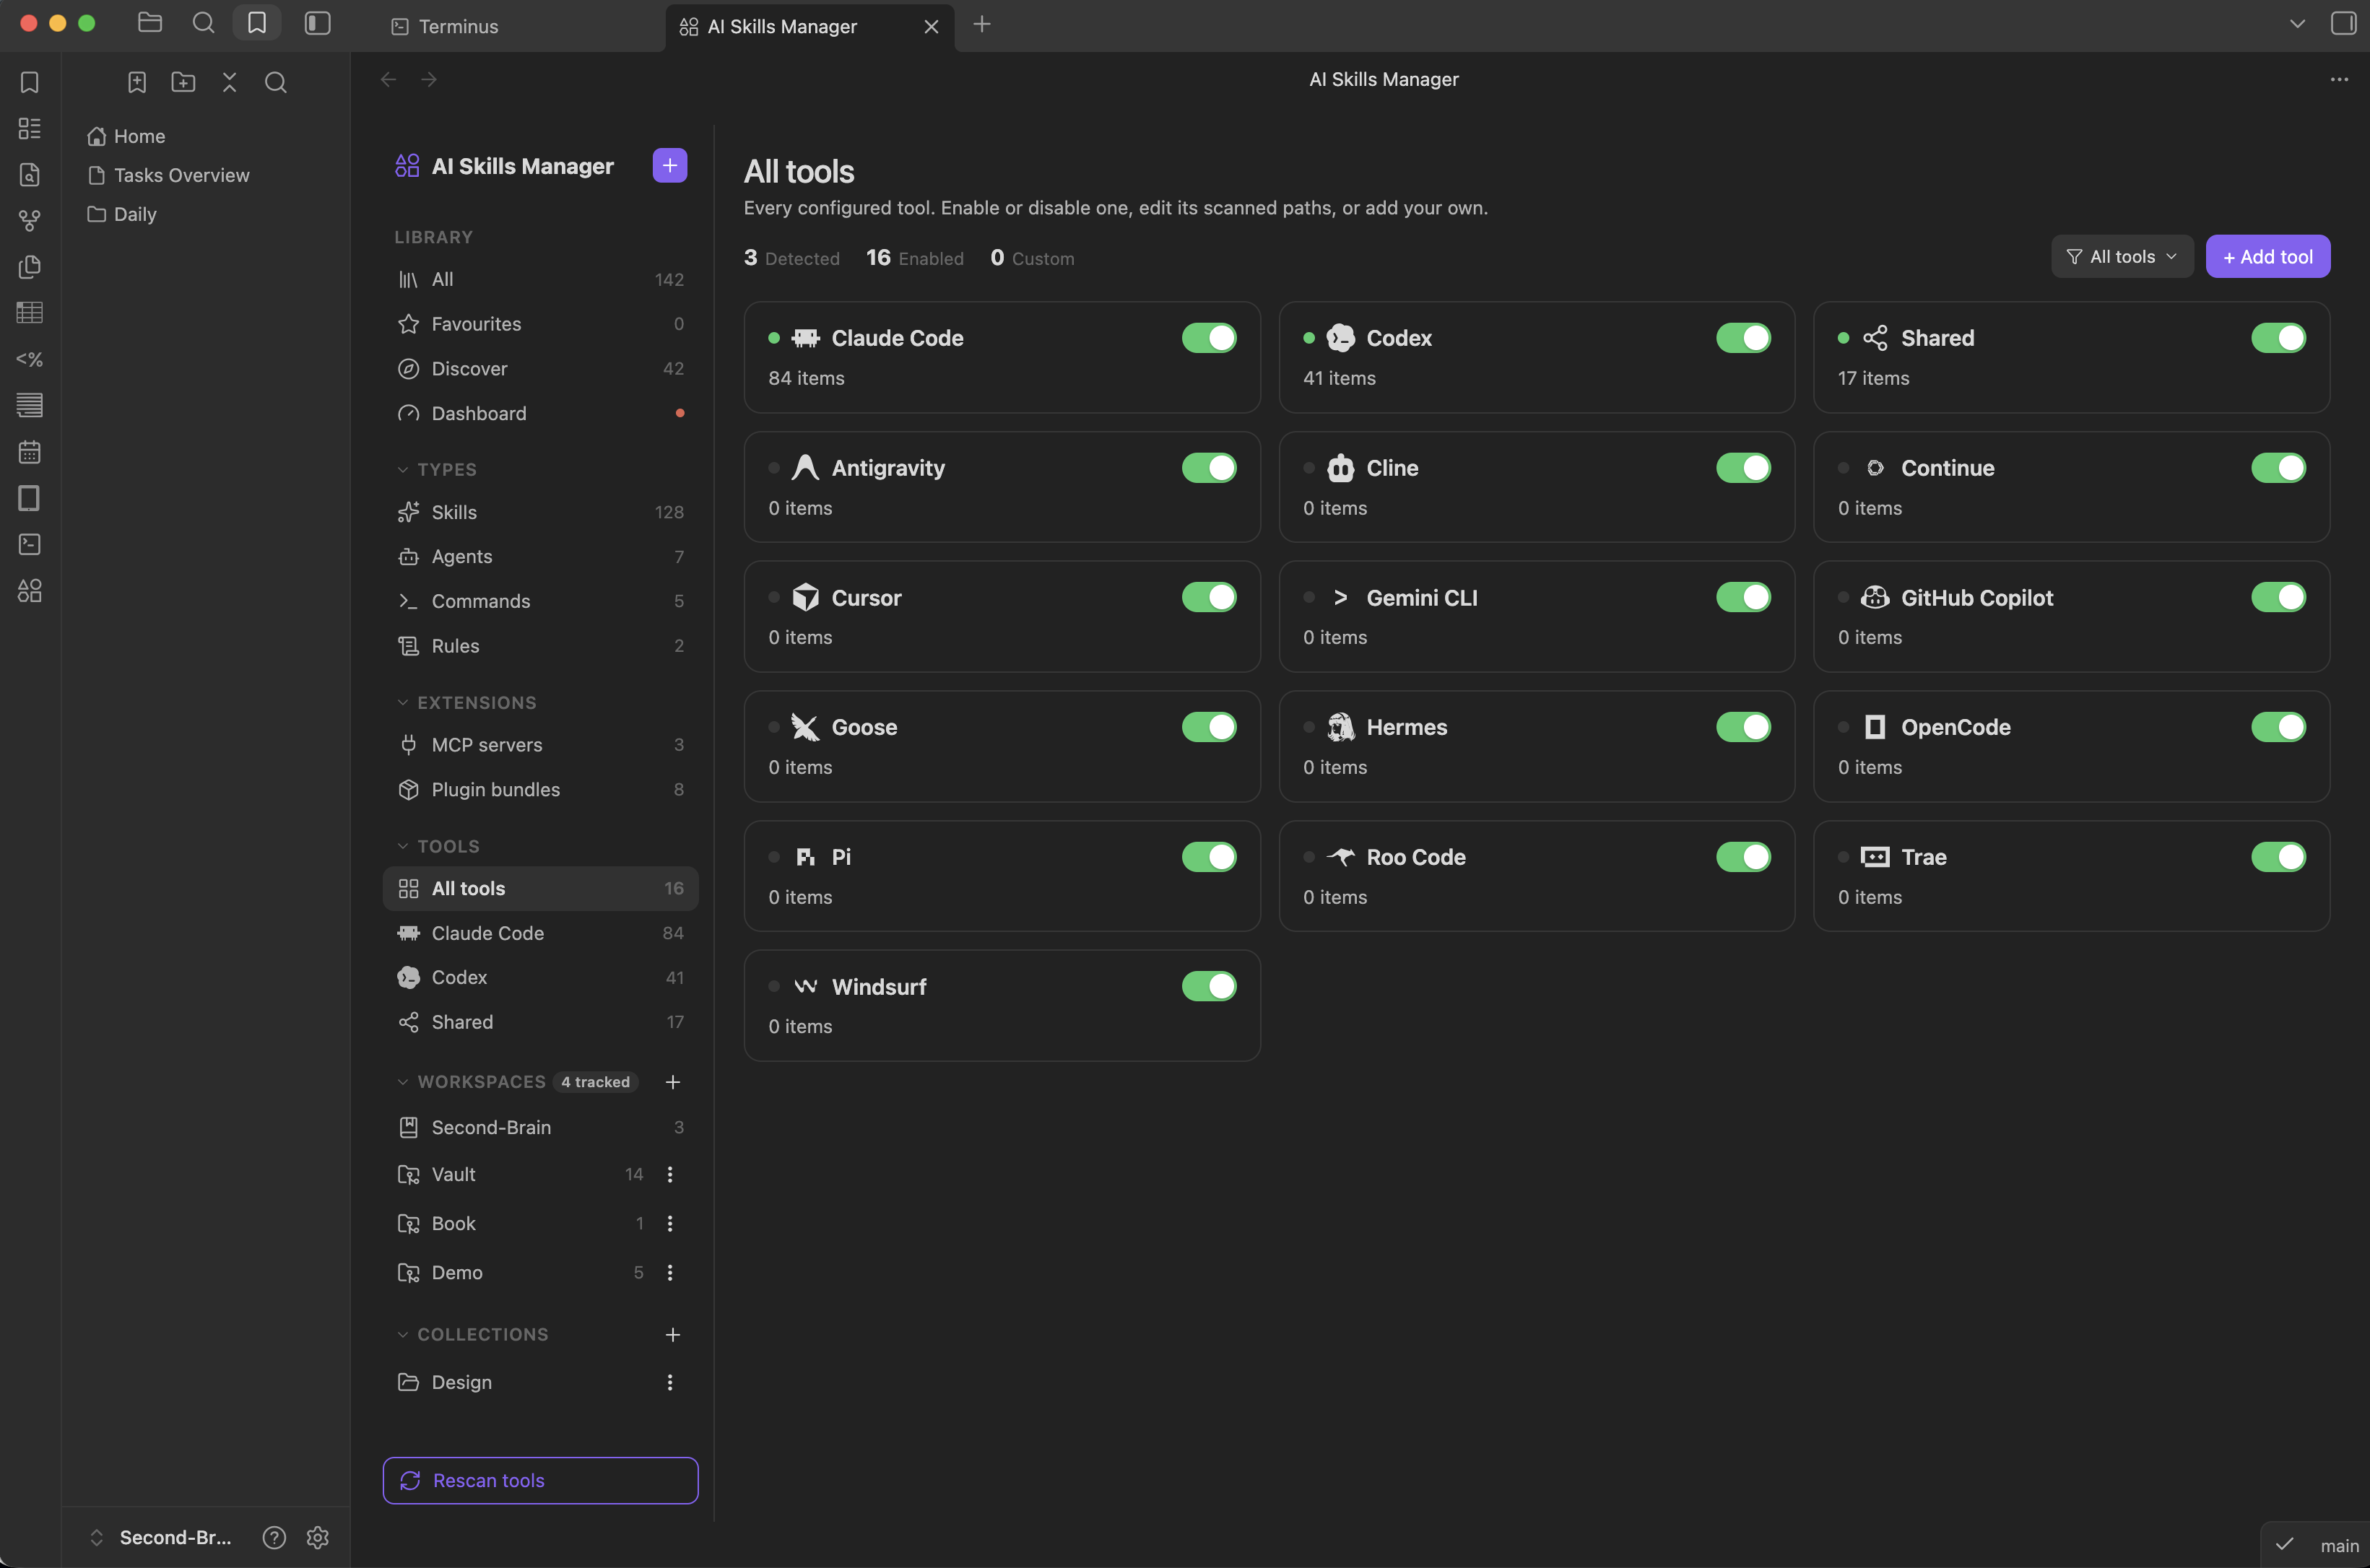Toggle the Roo Code switch
The width and height of the screenshot is (2370, 1568).
click(x=1743, y=857)
